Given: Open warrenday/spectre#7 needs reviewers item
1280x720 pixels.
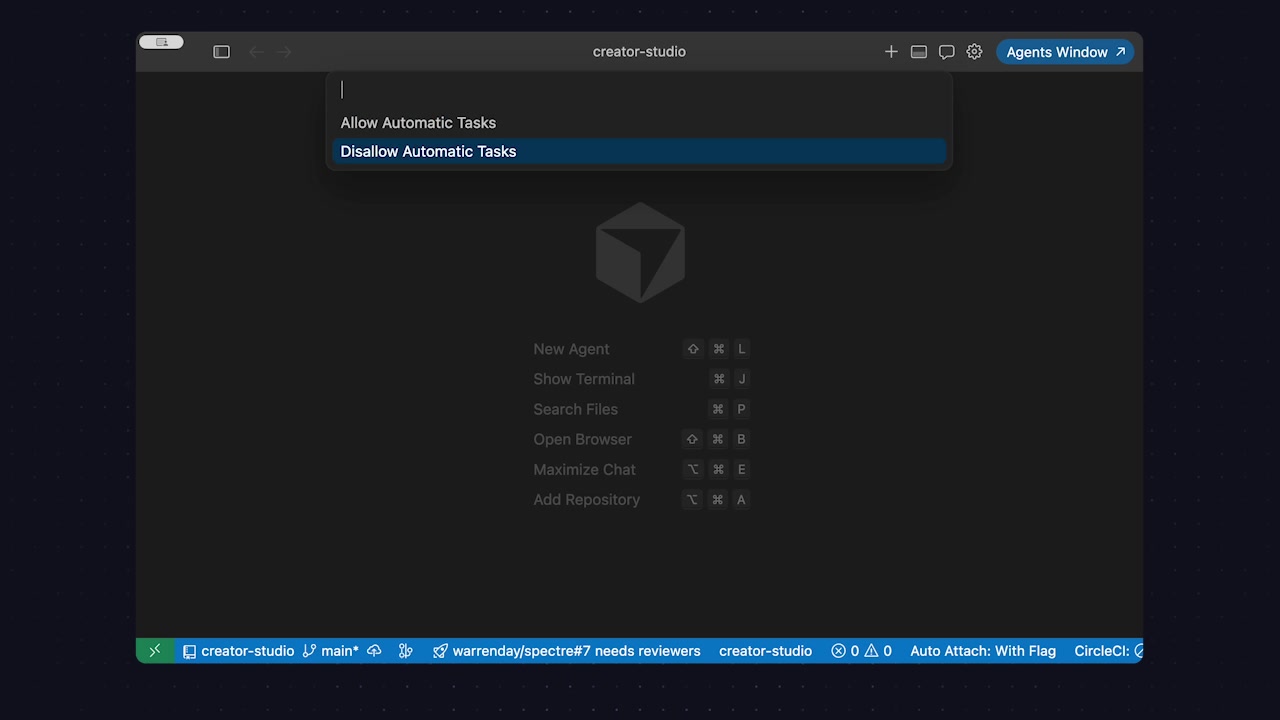Looking at the screenshot, I should 567,651.
